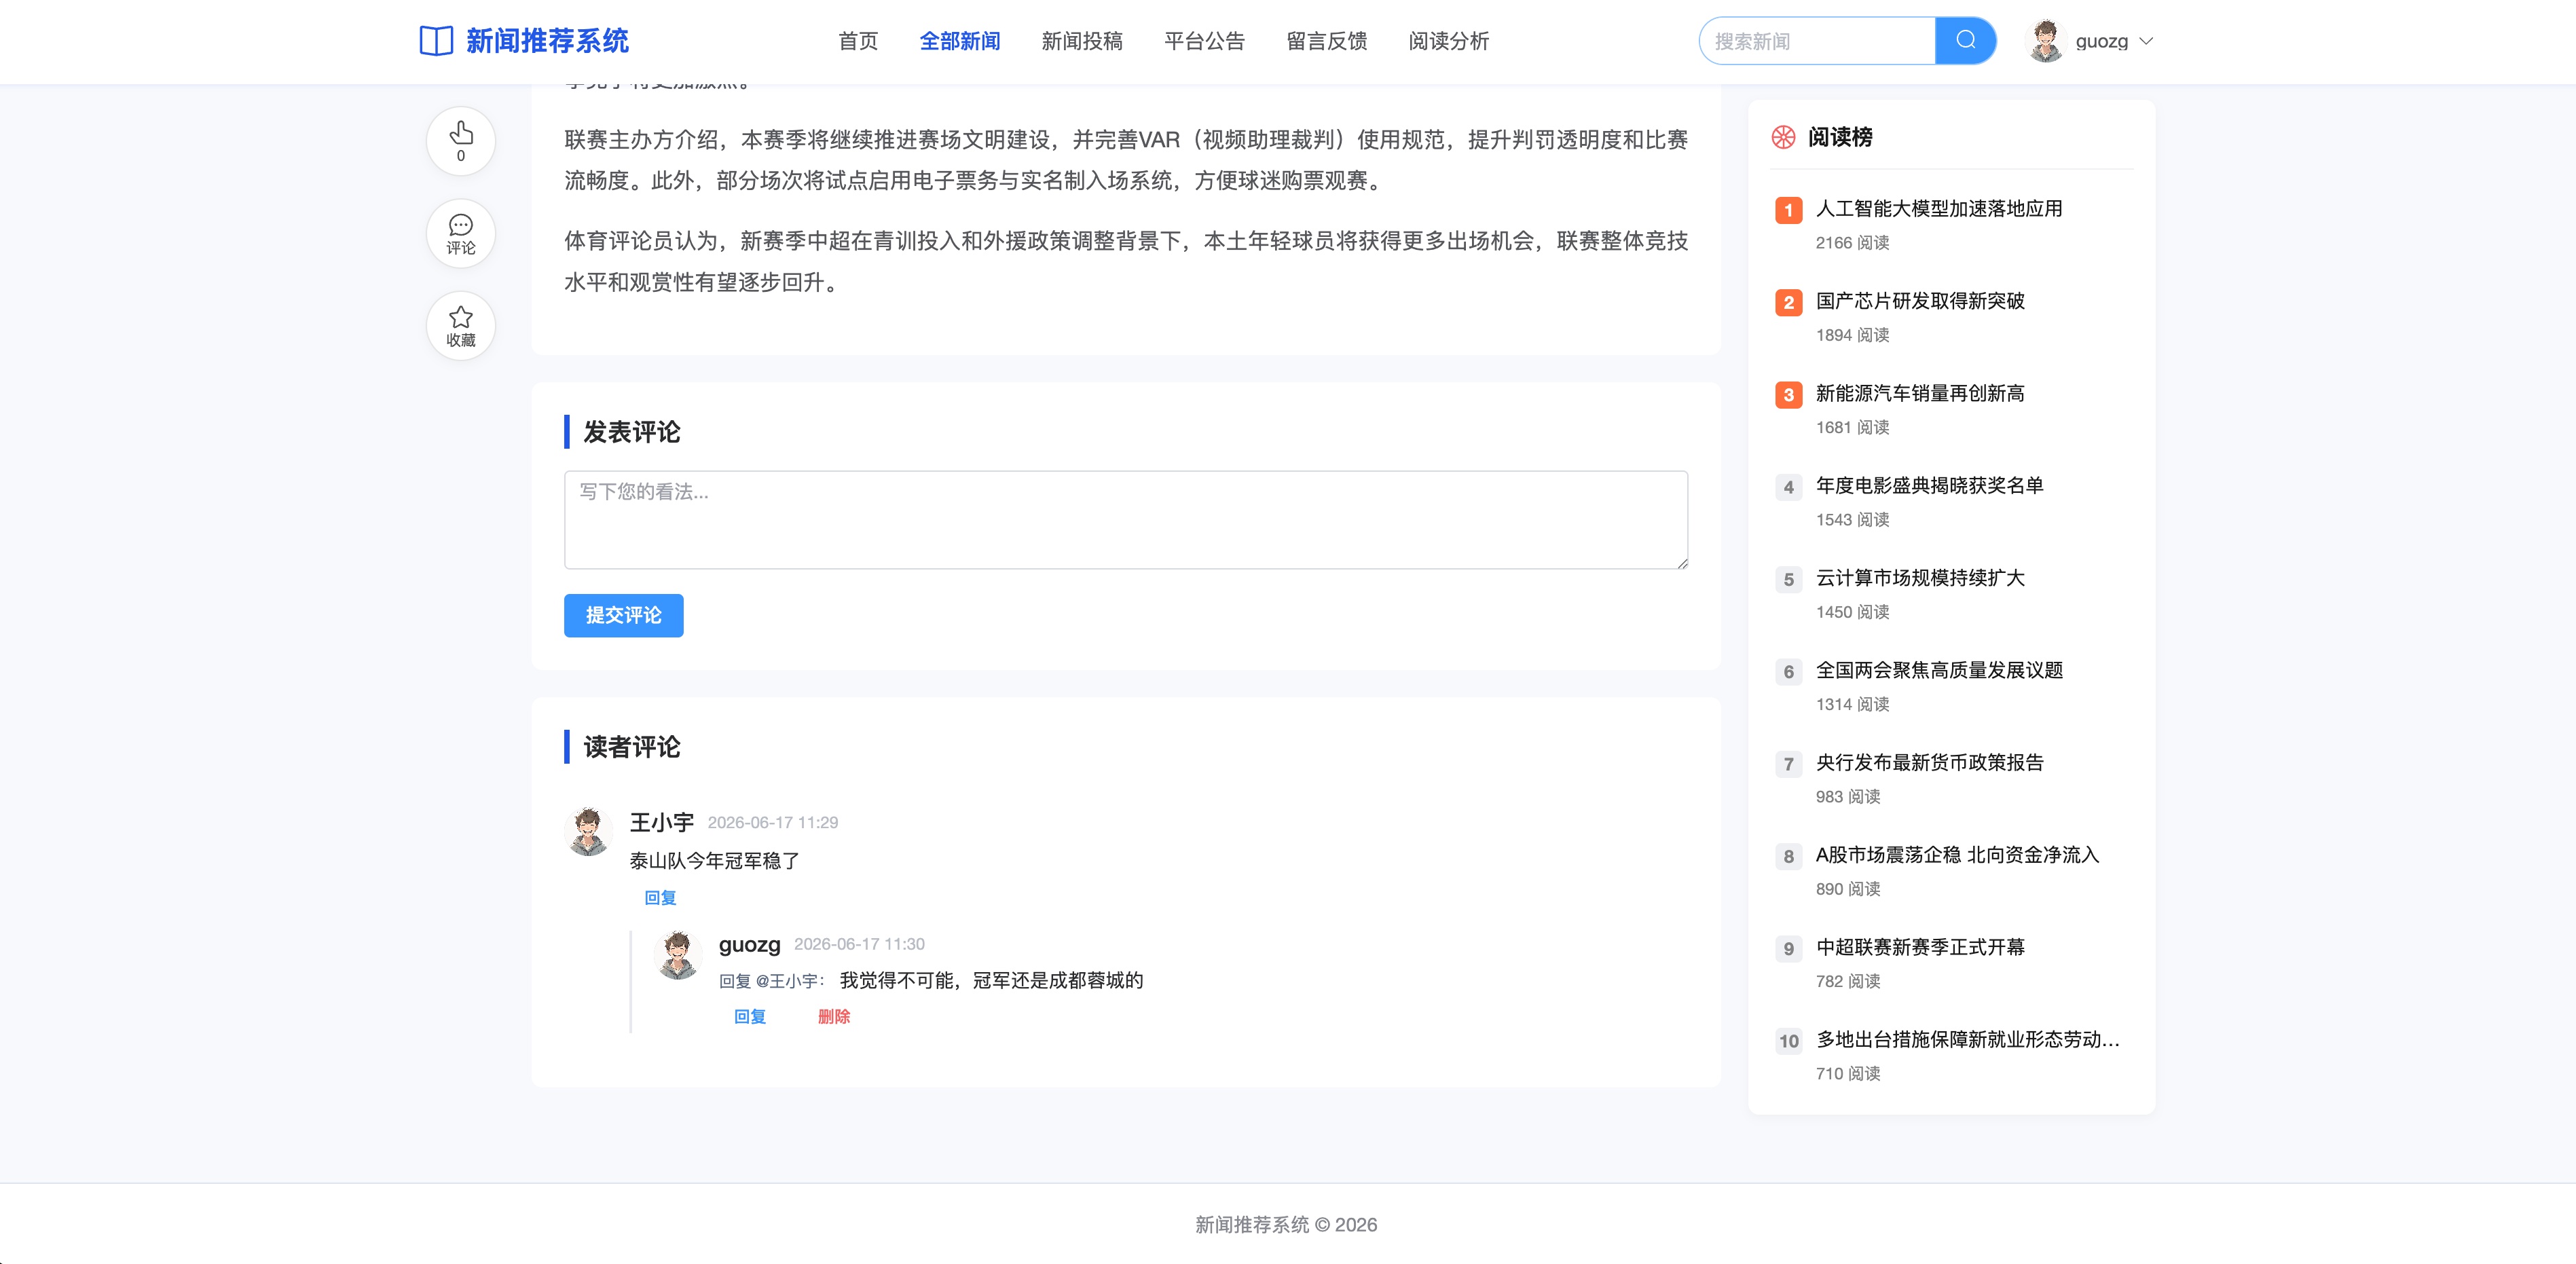The image size is (2576, 1264).
Task: Open 云计算市场规模持续扩大 article
Action: pos(1919,578)
